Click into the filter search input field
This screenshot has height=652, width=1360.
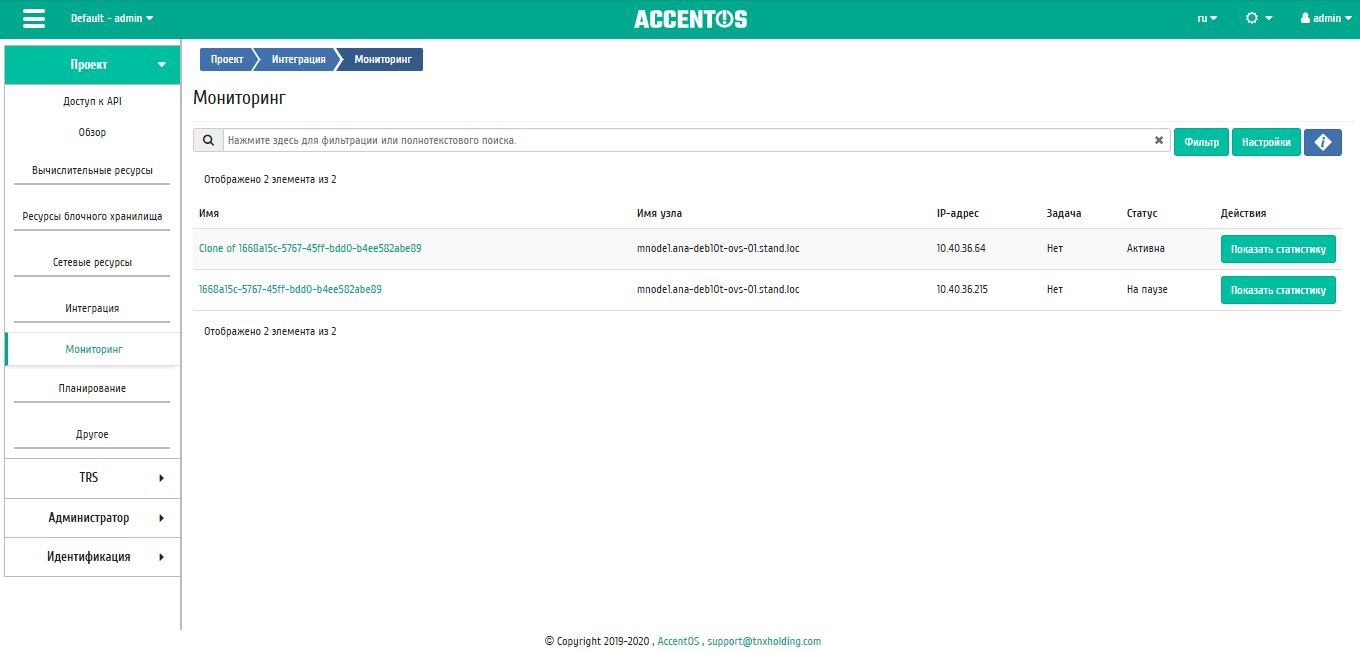pos(685,141)
